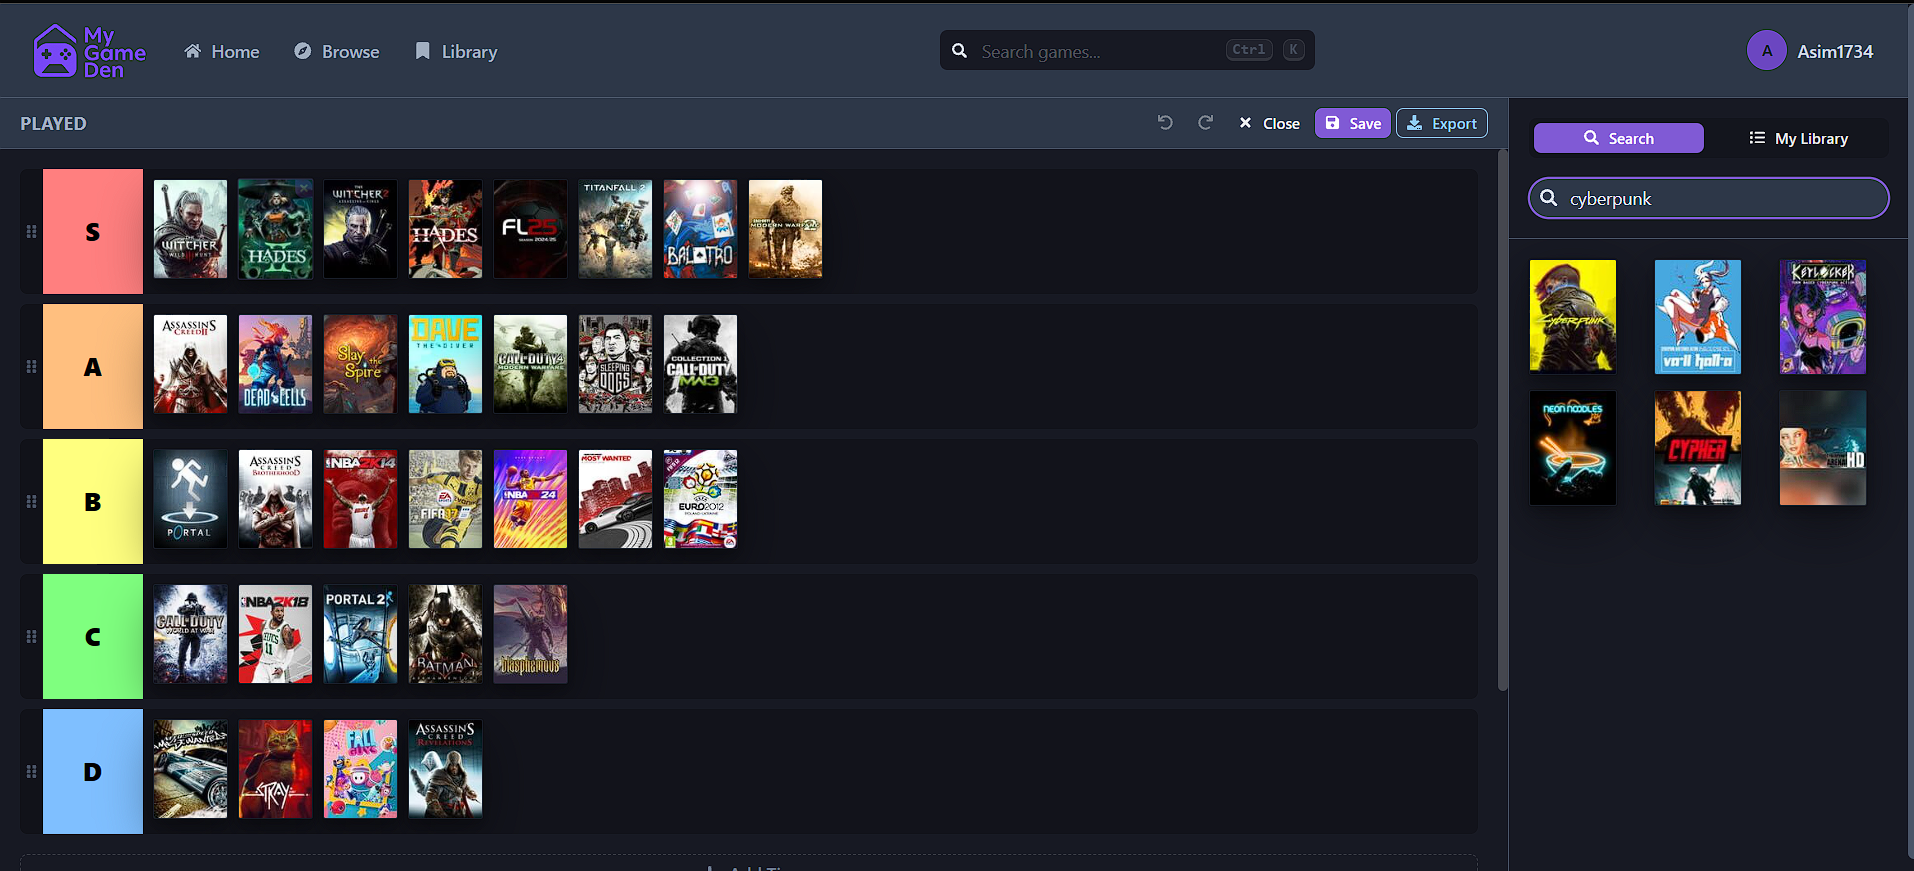1914x871 pixels.
Task: Select the Sleeping Dogs cover
Action: point(615,364)
